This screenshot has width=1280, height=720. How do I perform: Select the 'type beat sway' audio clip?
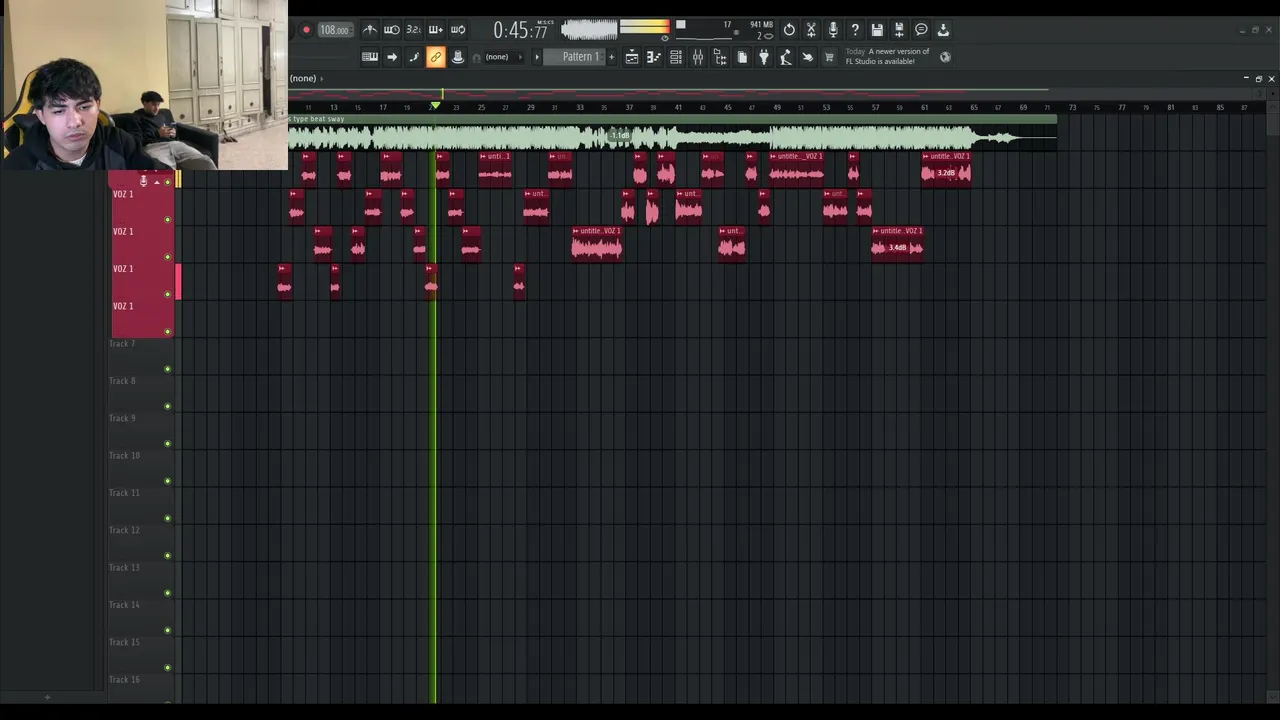tap(672, 132)
